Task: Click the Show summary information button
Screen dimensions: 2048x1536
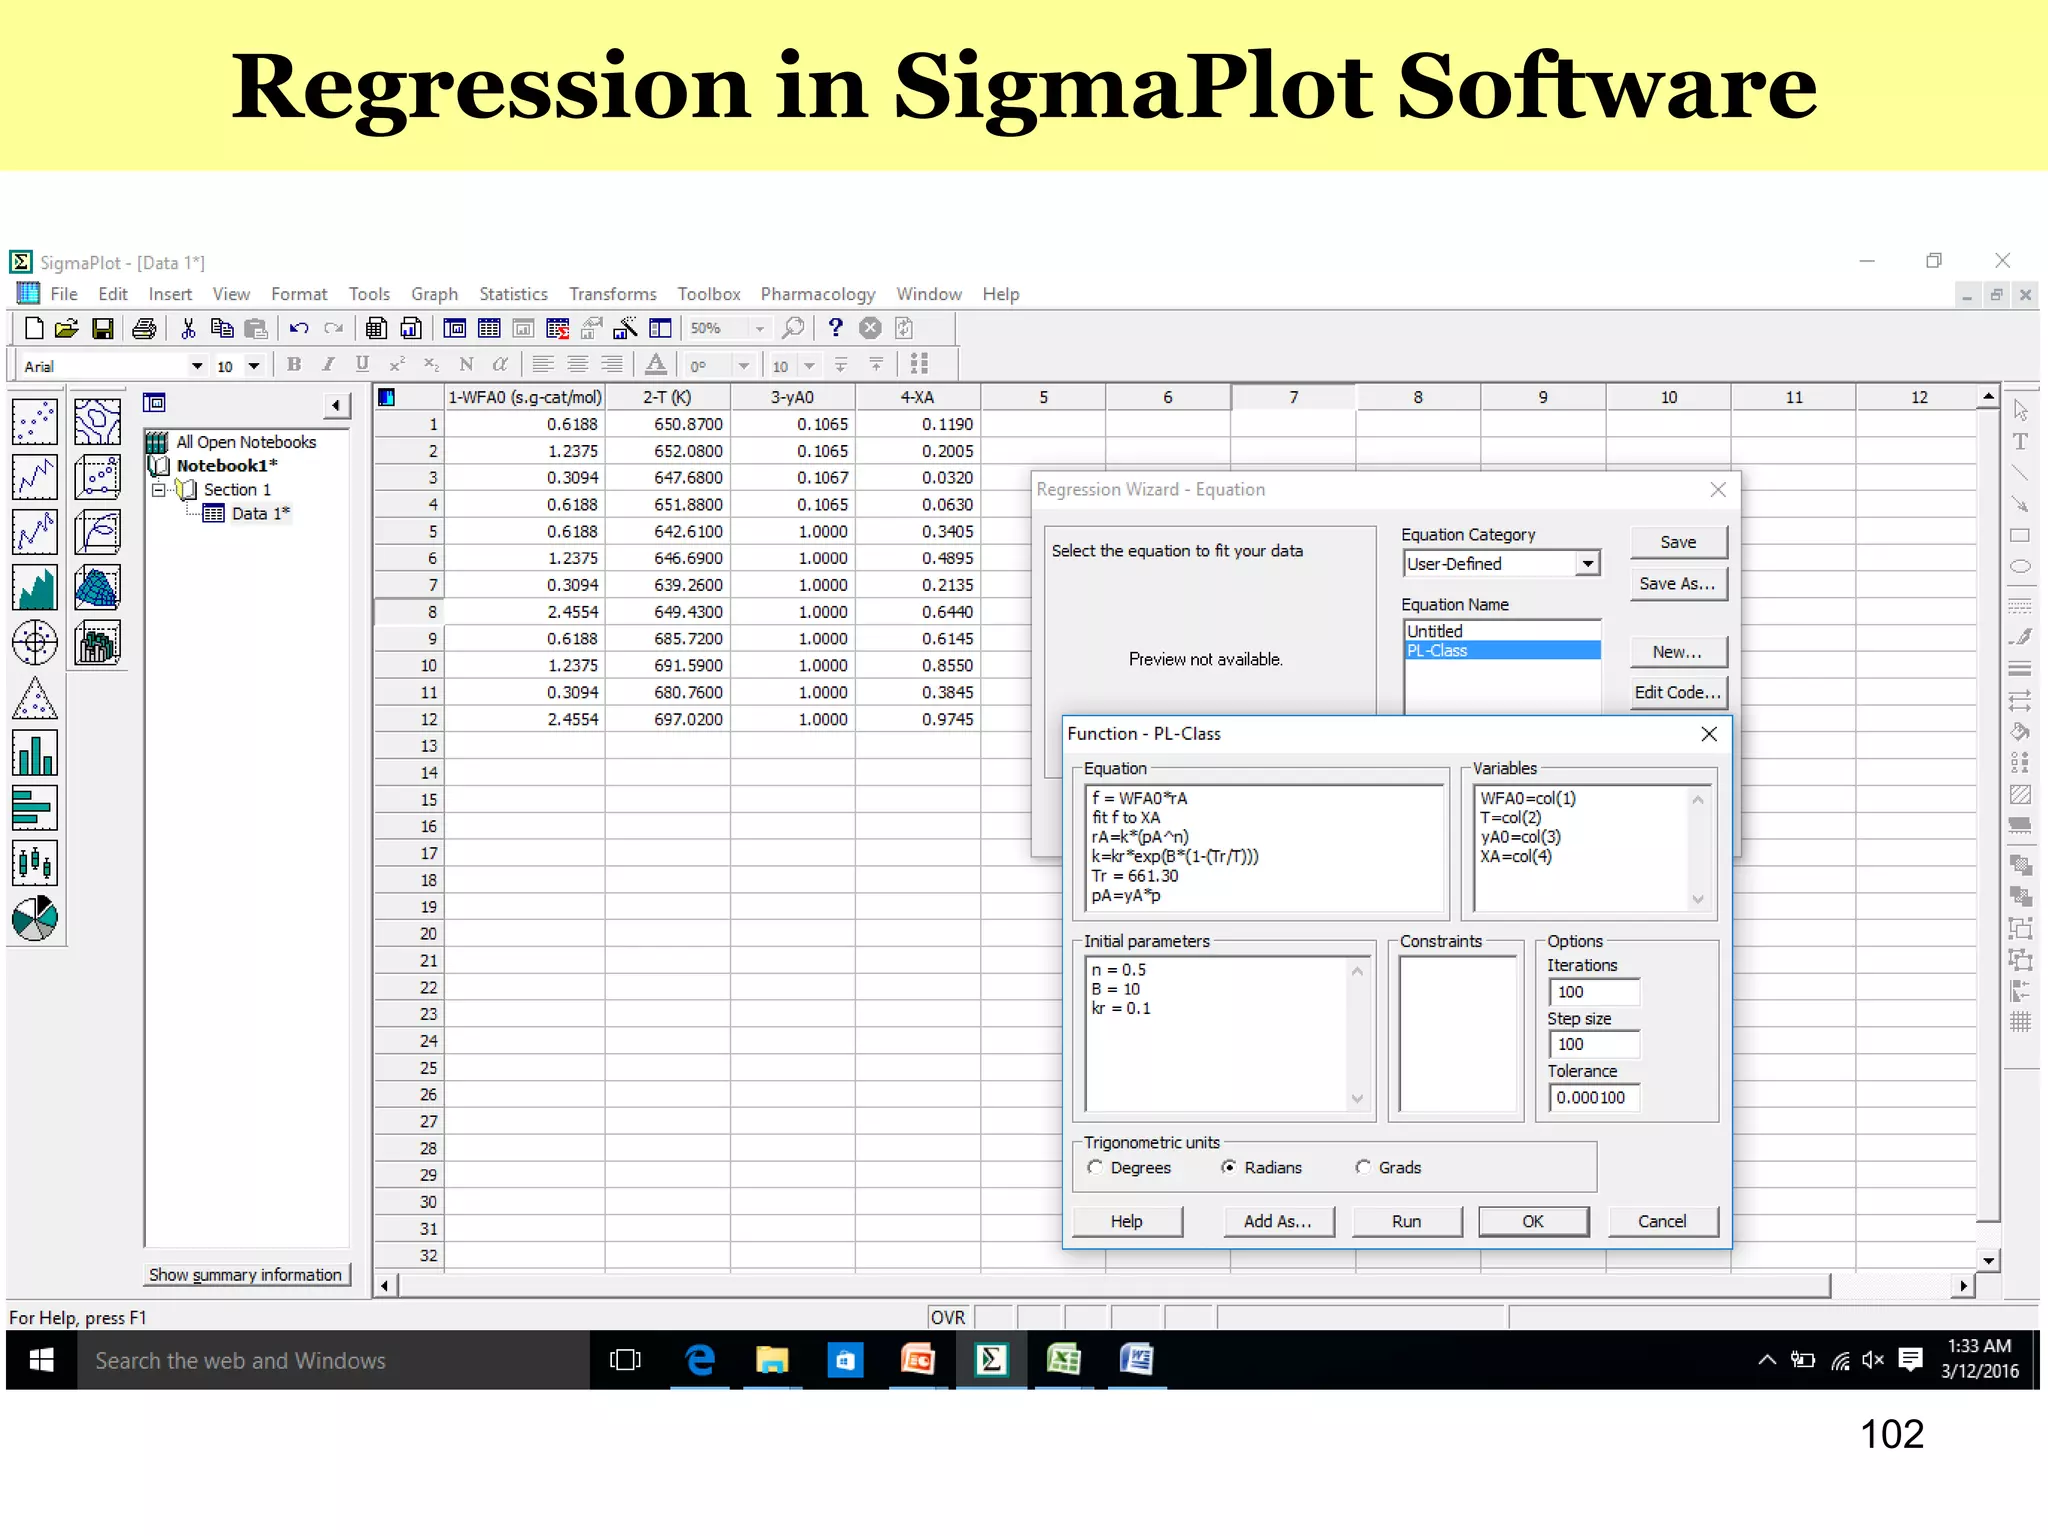Action: coord(245,1274)
